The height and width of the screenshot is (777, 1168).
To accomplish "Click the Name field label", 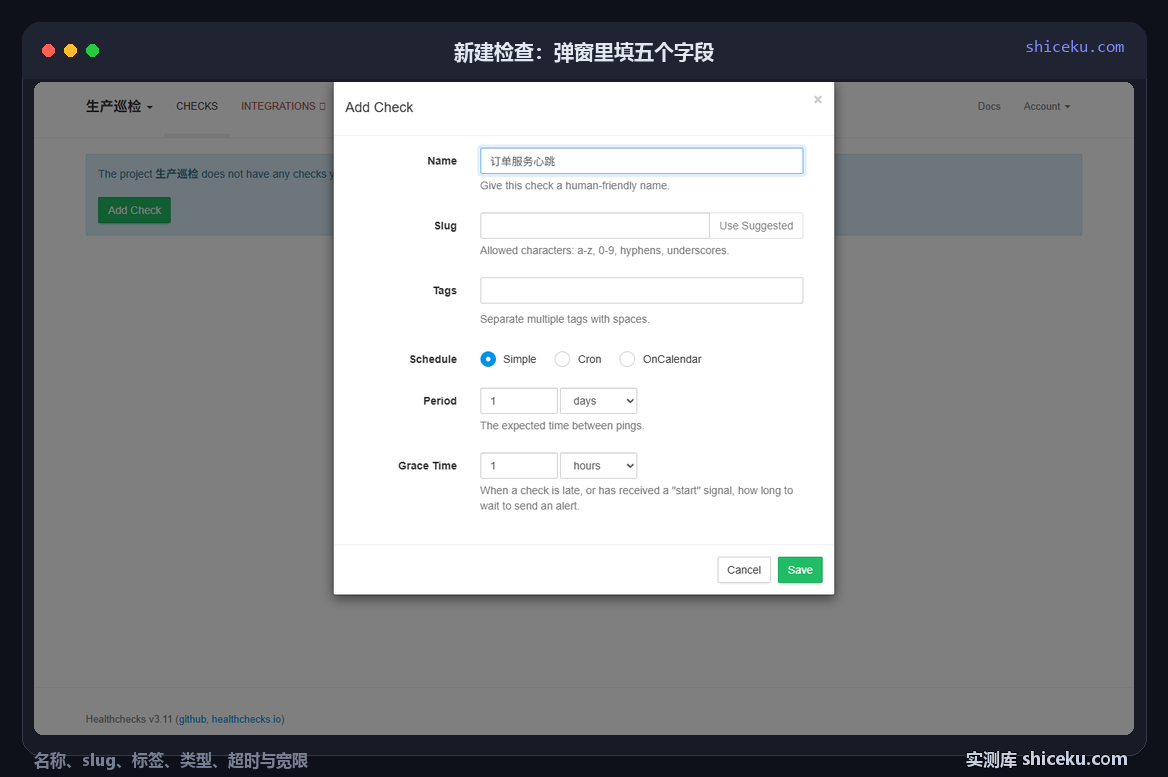I will [x=442, y=161].
